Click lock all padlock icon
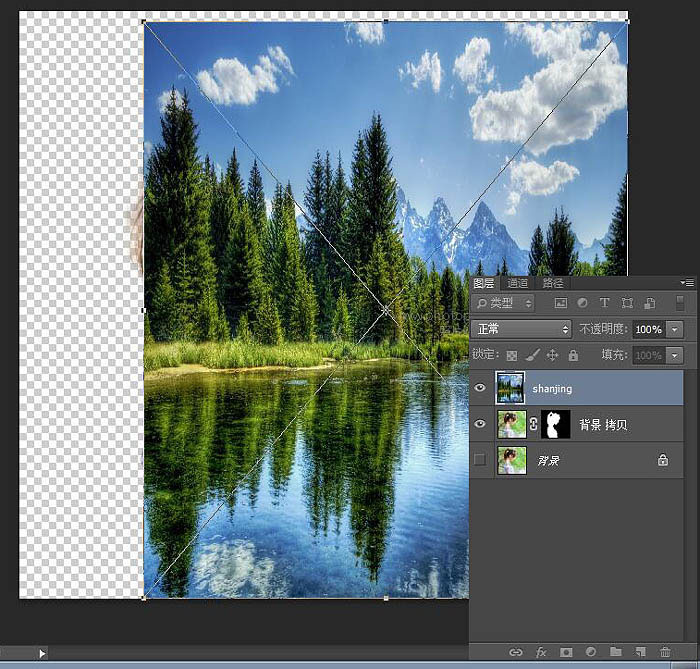 [573, 355]
